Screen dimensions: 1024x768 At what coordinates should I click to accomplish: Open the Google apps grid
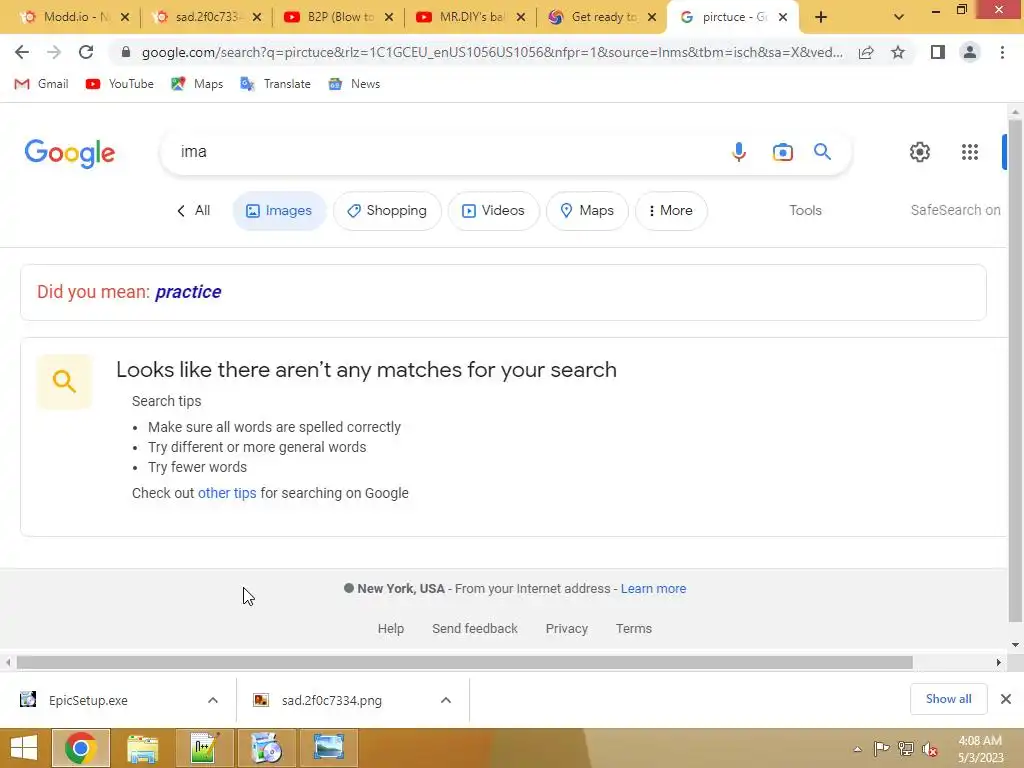(970, 152)
